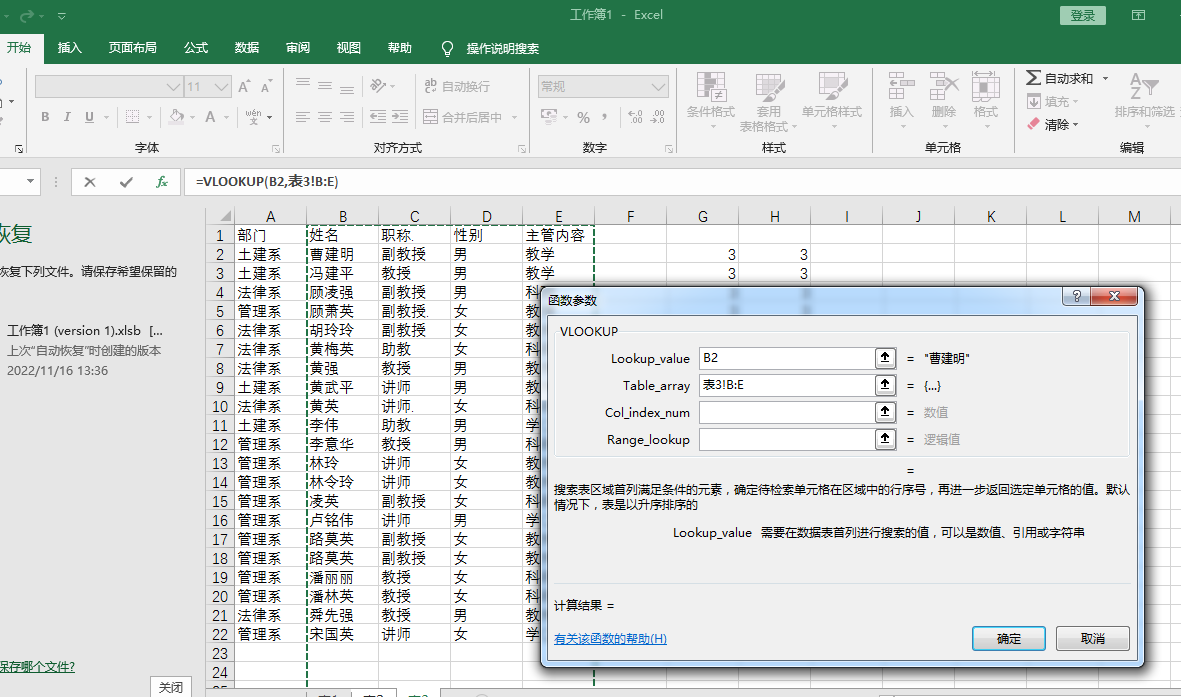1181x697 pixels.
Task: Click the Col_index_num input field
Action: (786, 412)
